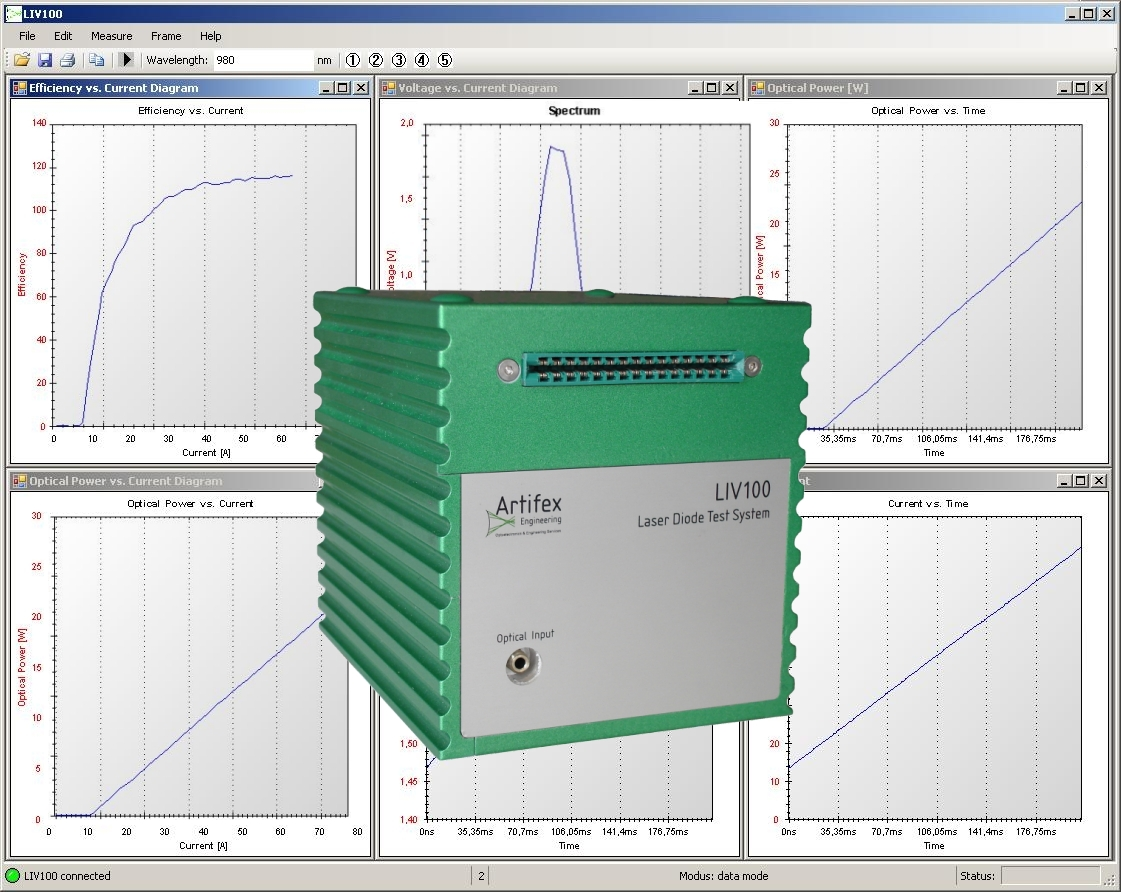This screenshot has width=1121, height=892.
Task: Select circled number 5 toolbar icon
Action: (x=445, y=60)
